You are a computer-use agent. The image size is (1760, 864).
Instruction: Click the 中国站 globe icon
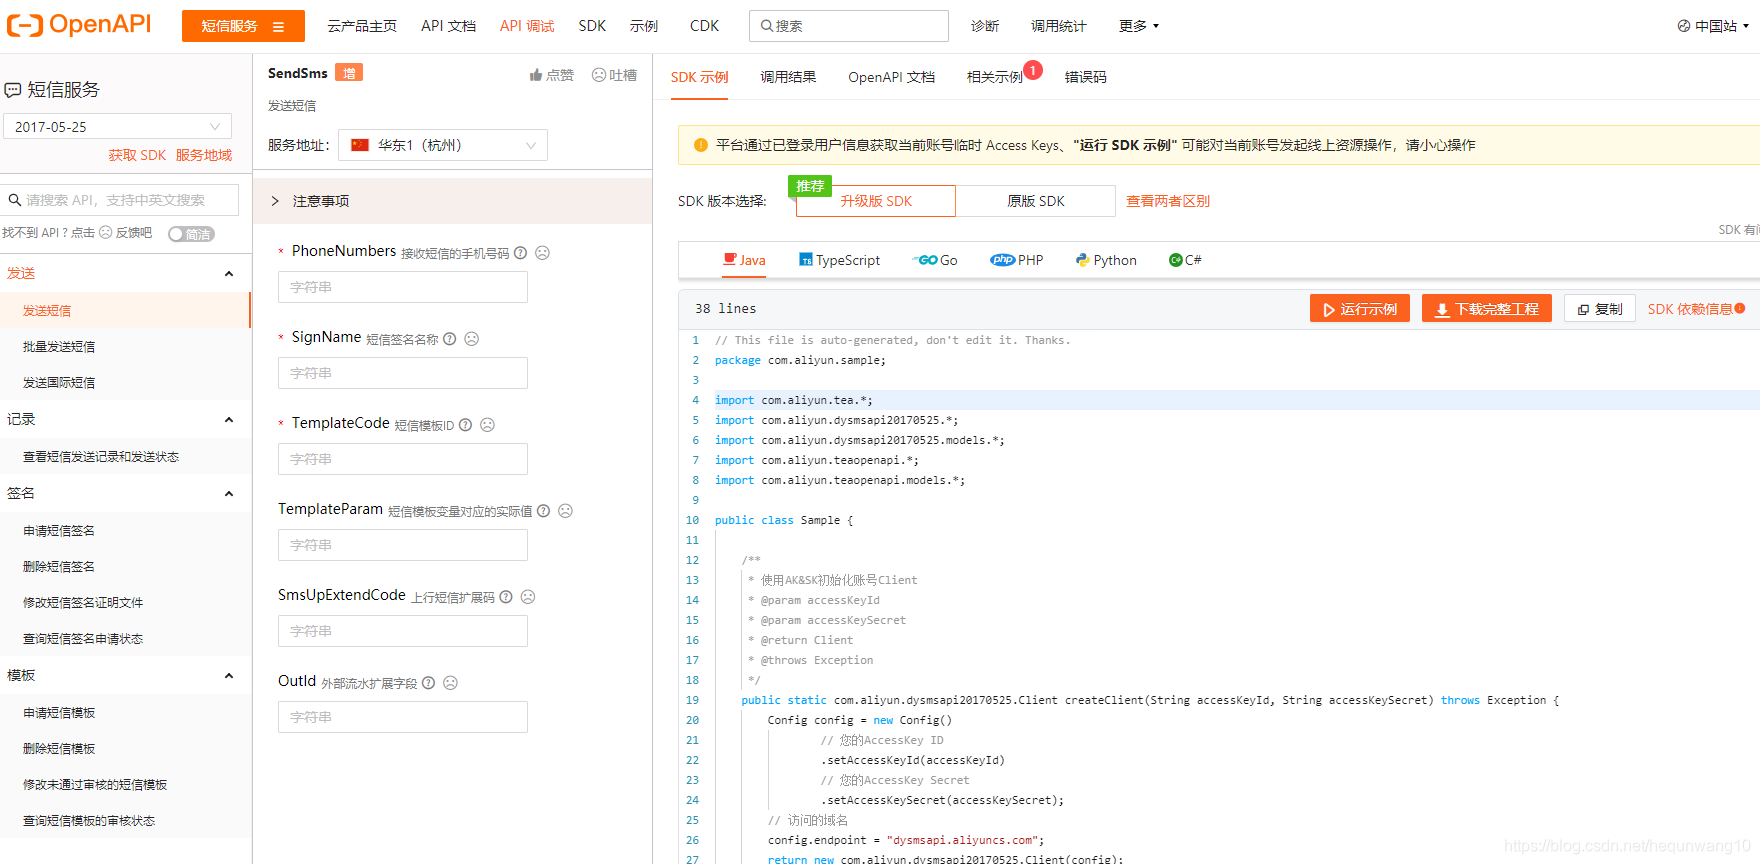(x=1684, y=26)
